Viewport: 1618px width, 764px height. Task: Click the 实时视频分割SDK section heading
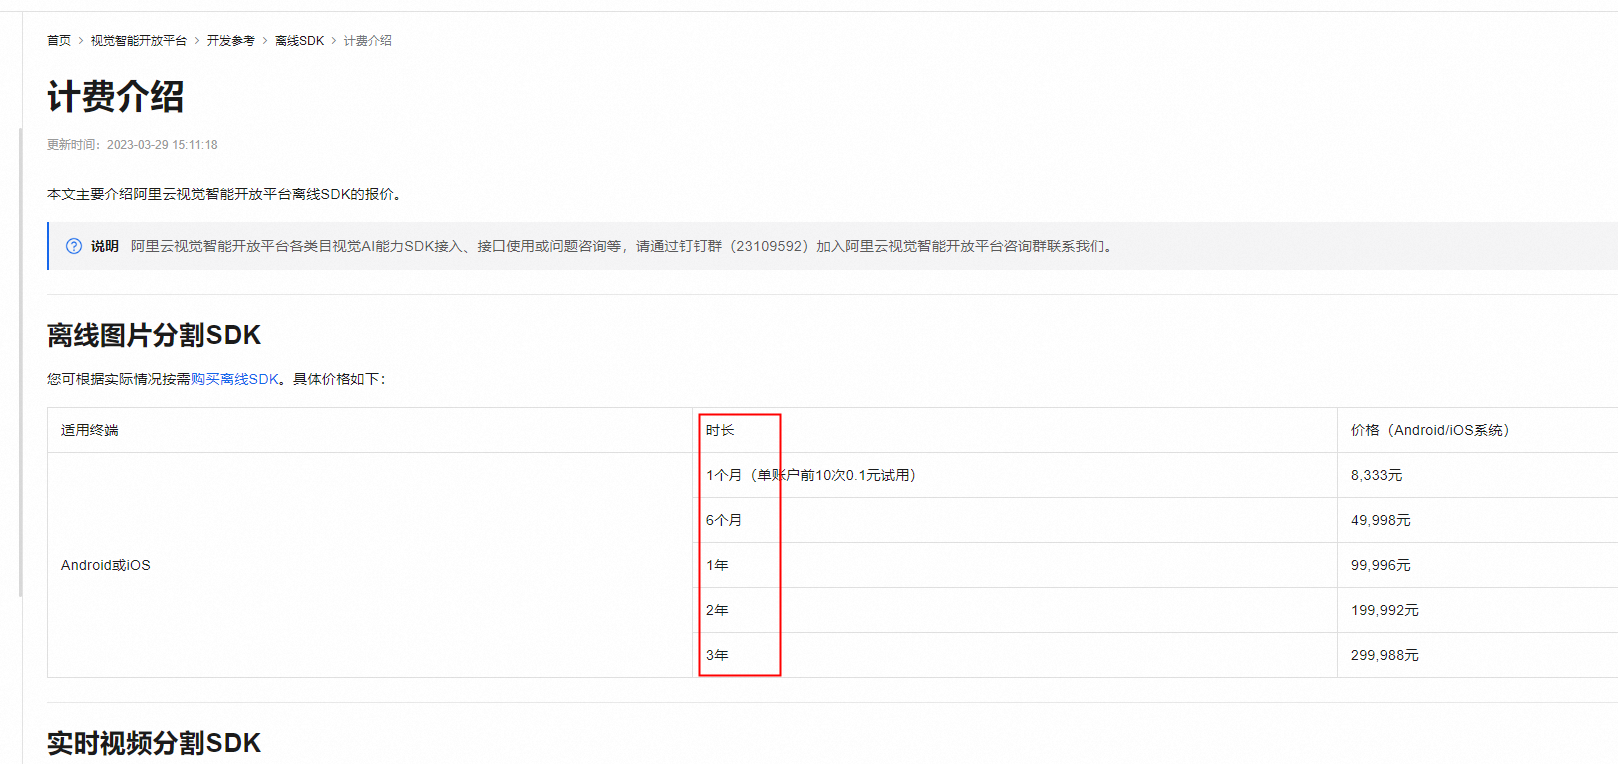pos(154,743)
